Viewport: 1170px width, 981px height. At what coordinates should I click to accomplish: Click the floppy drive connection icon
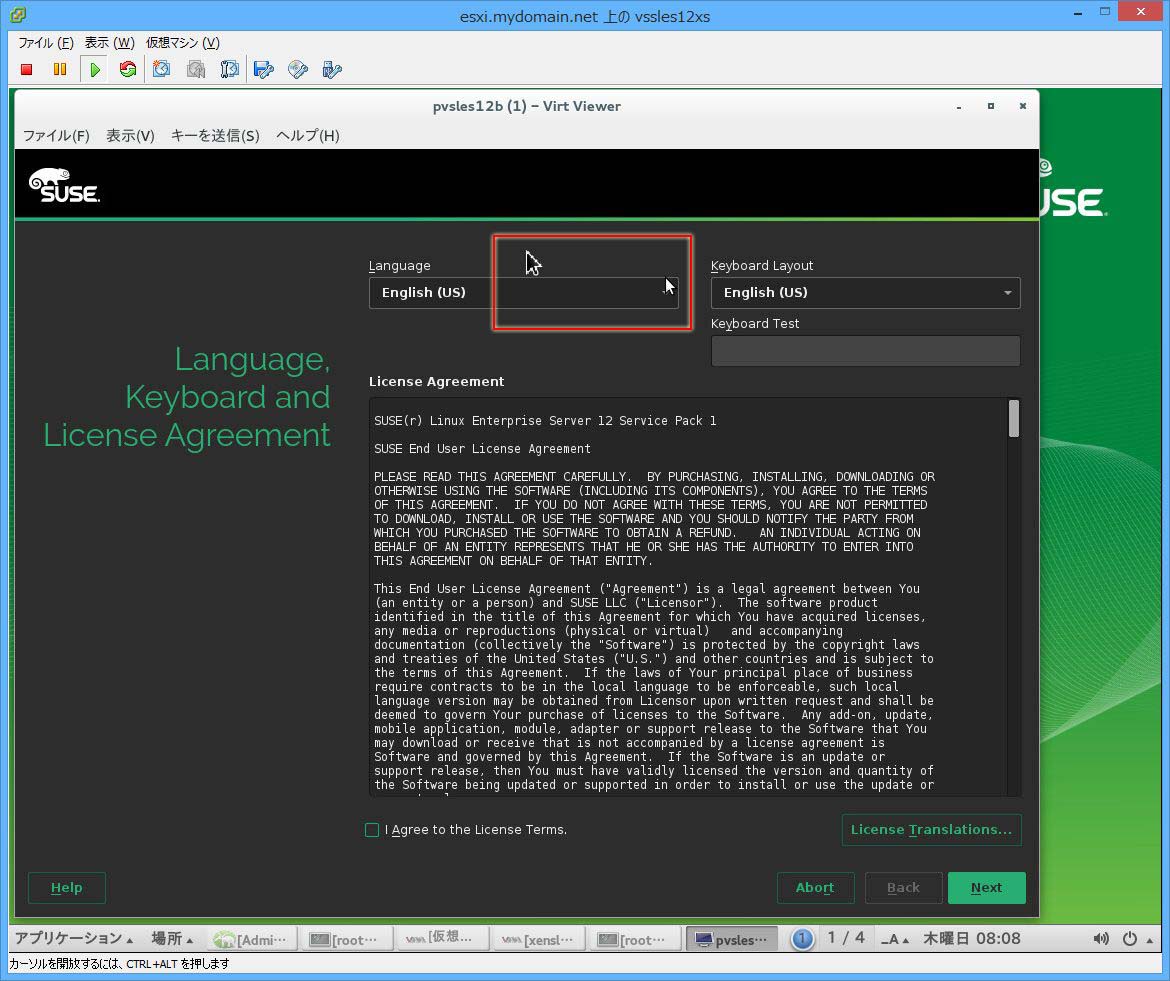[263, 69]
